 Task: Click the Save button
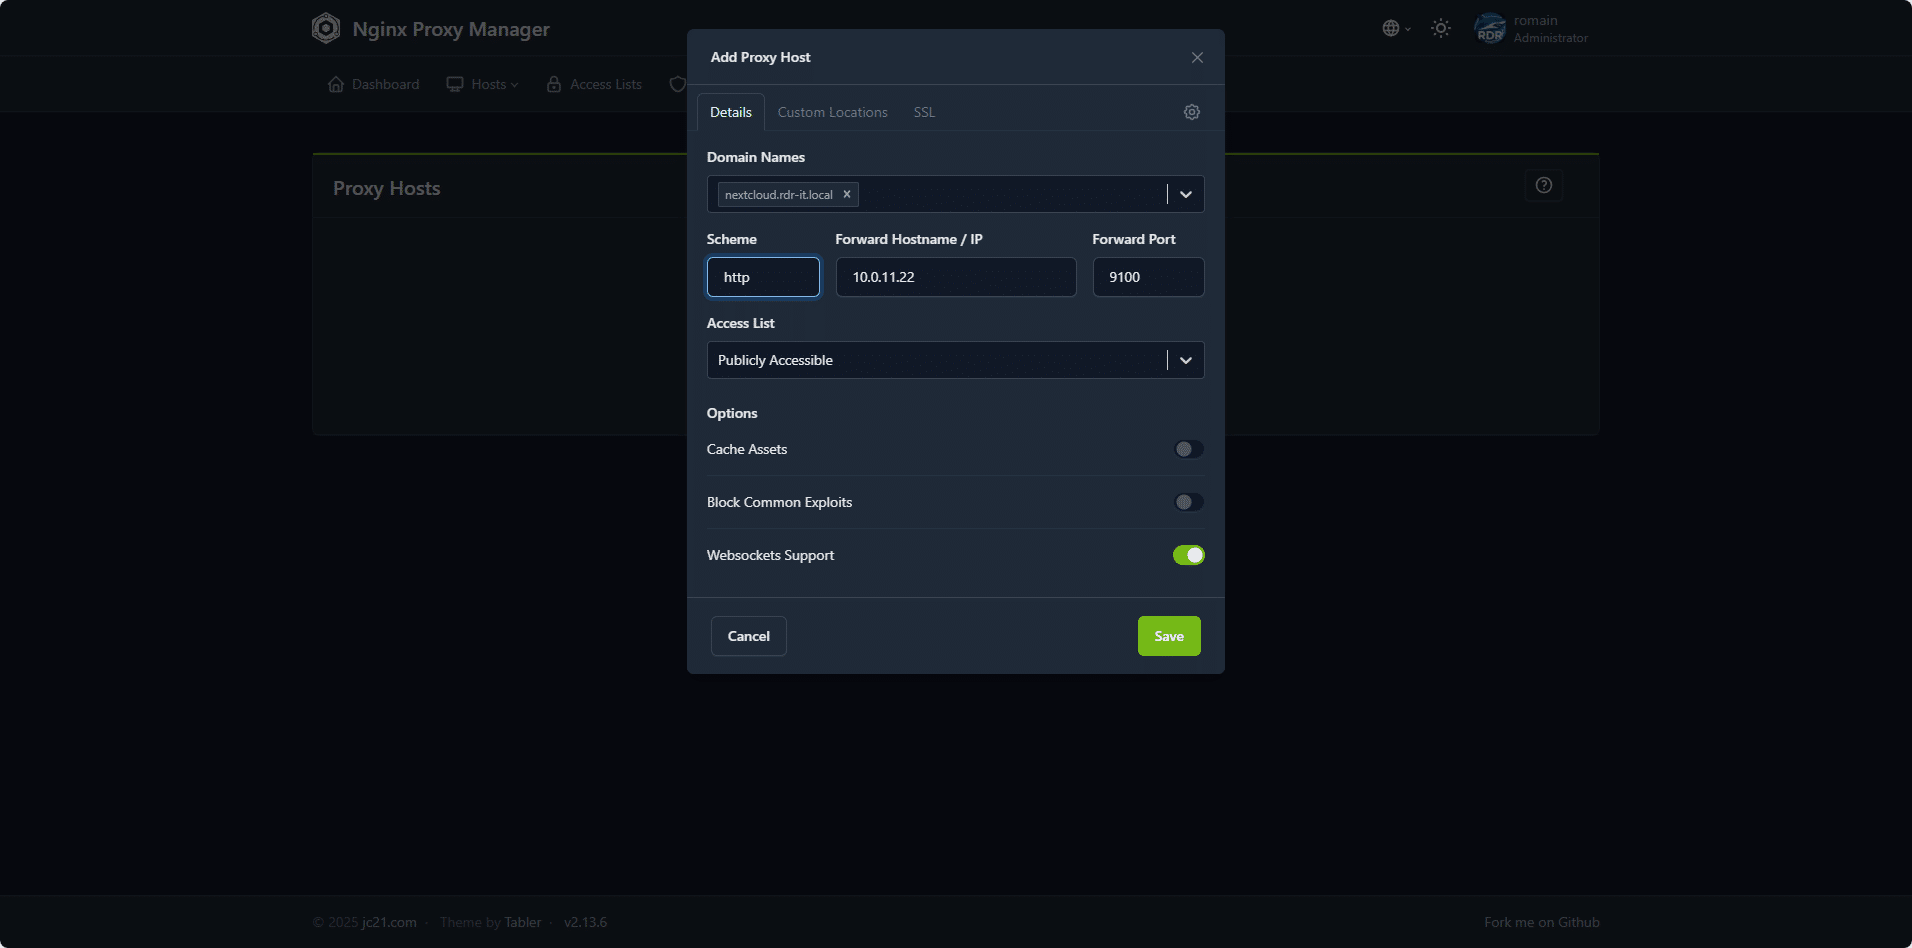click(x=1168, y=636)
